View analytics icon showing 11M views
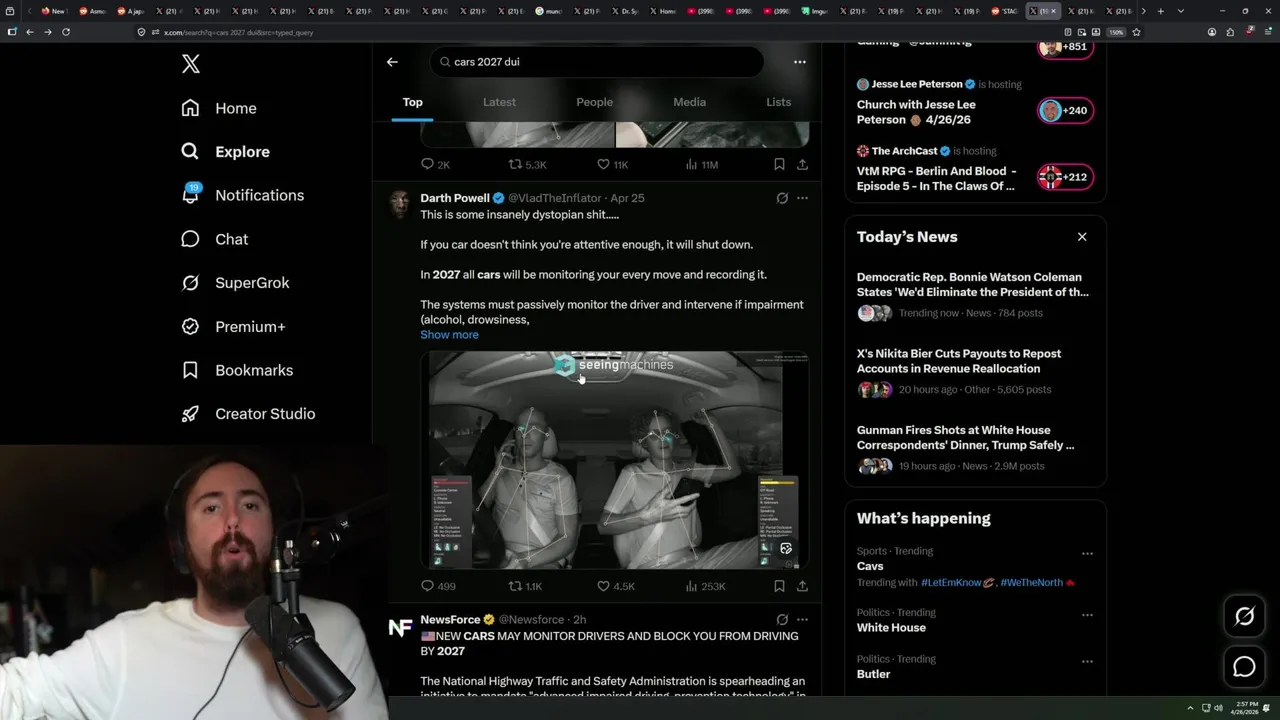Screen dimensions: 1280x720 [691, 165]
